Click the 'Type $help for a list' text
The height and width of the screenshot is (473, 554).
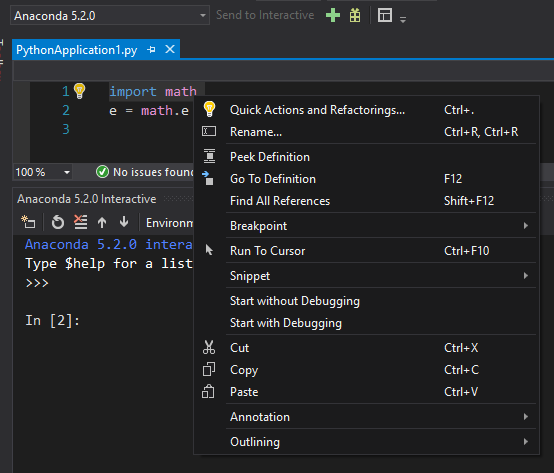coord(109,264)
